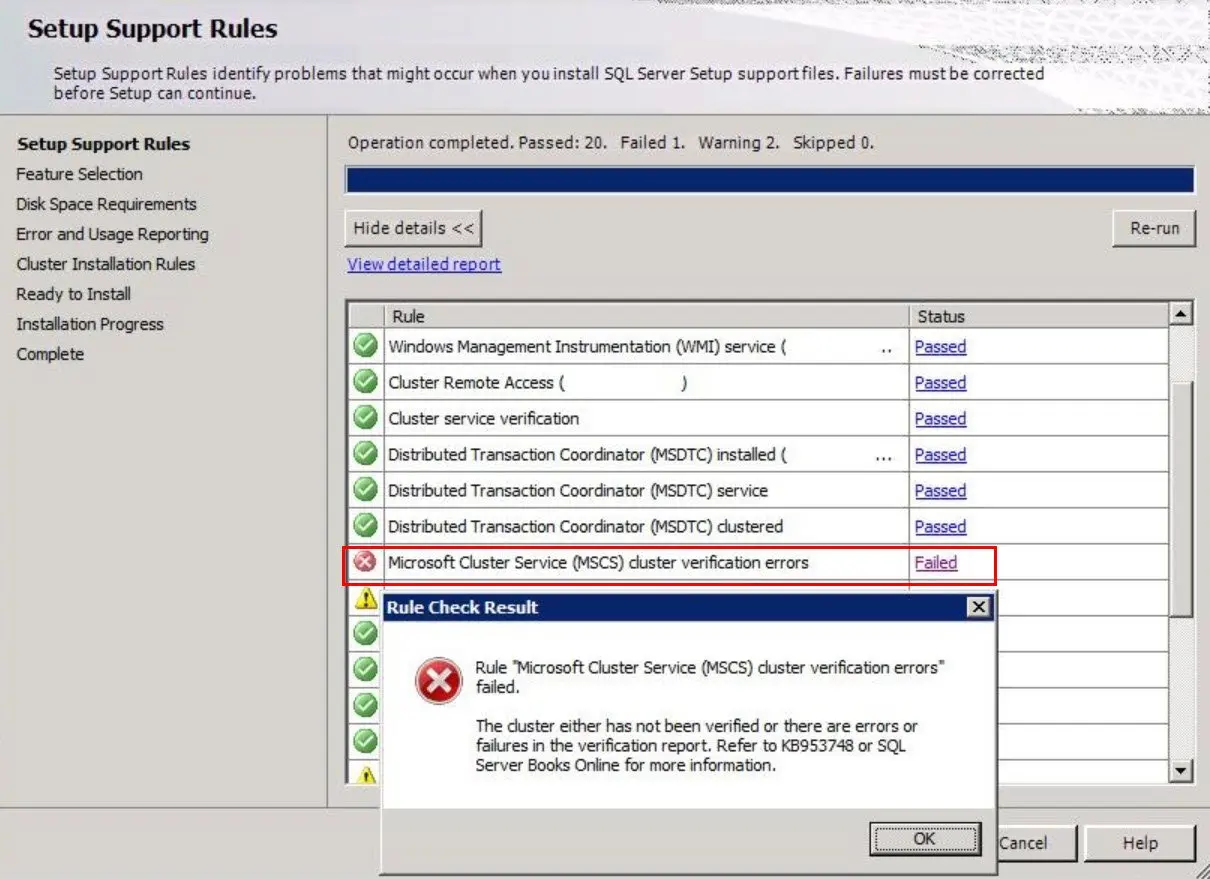Click green check icon for MSDTC service rule
Viewport: 1210px width, 879px height.
click(366, 490)
